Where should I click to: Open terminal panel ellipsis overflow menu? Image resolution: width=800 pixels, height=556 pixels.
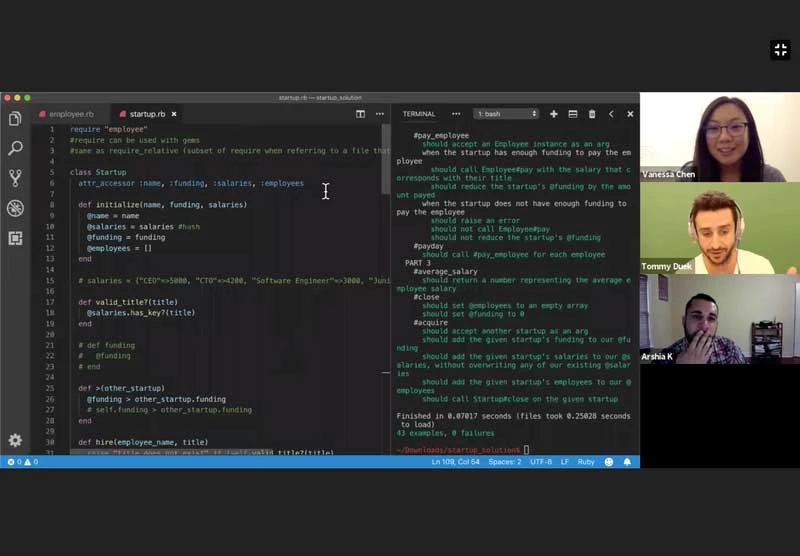(x=456, y=114)
